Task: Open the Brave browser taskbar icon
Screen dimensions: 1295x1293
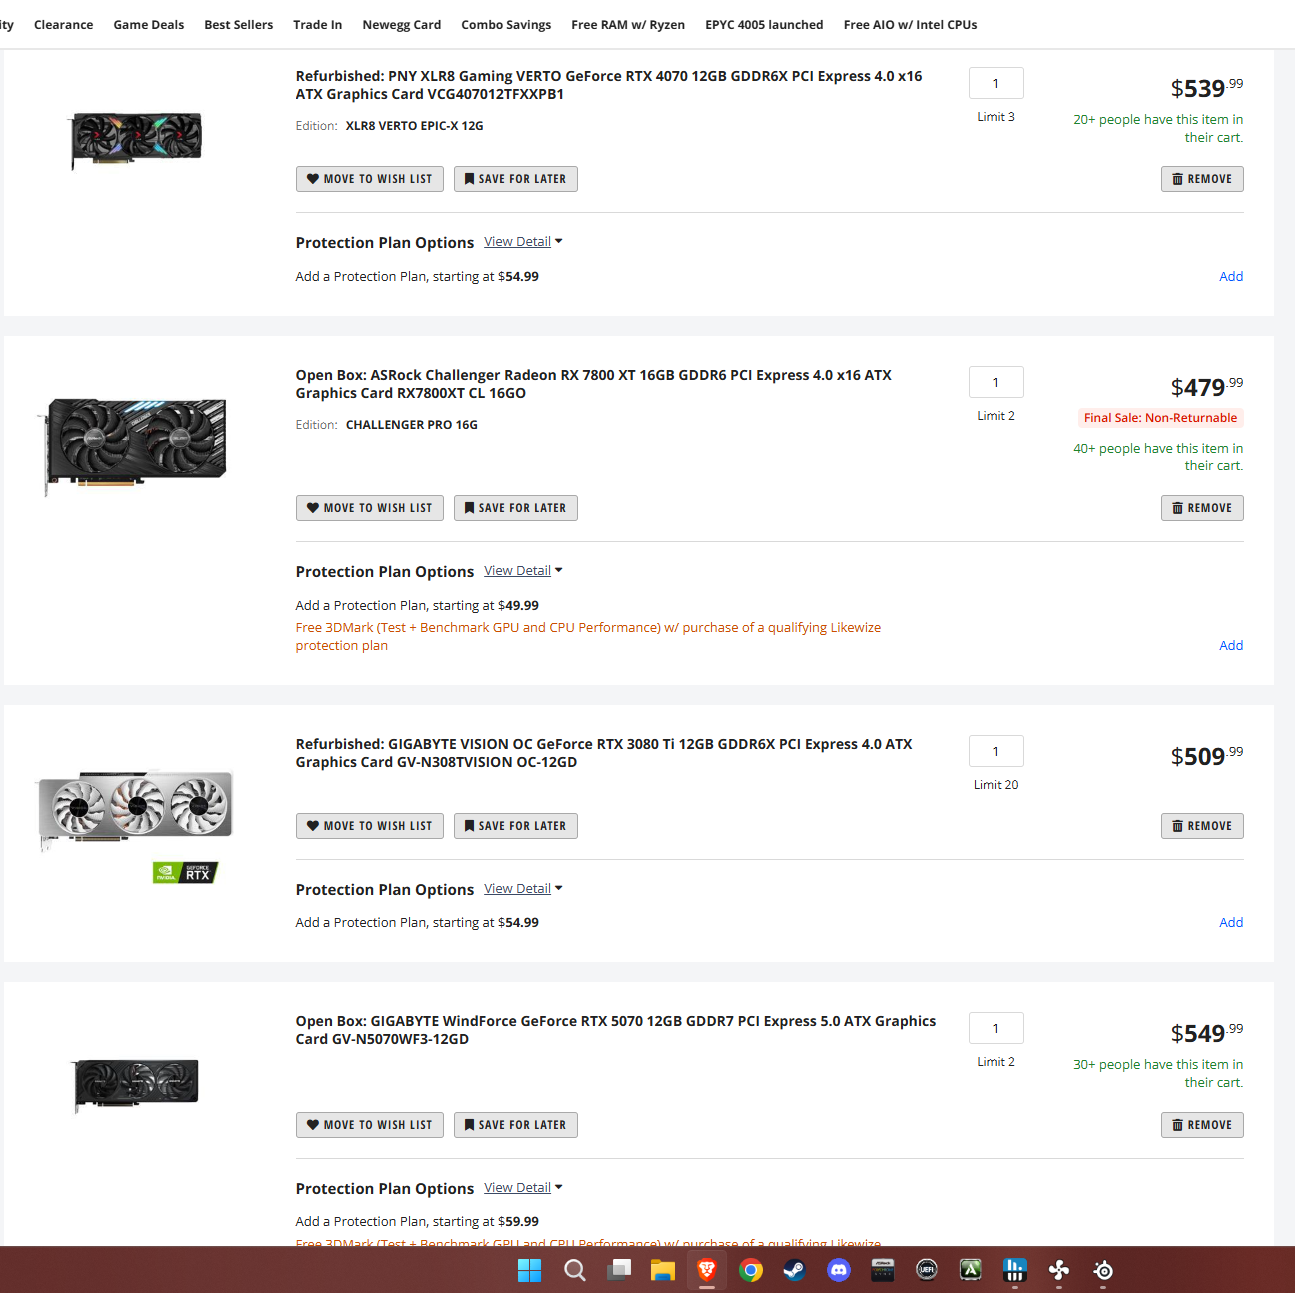Action: (707, 1270)
